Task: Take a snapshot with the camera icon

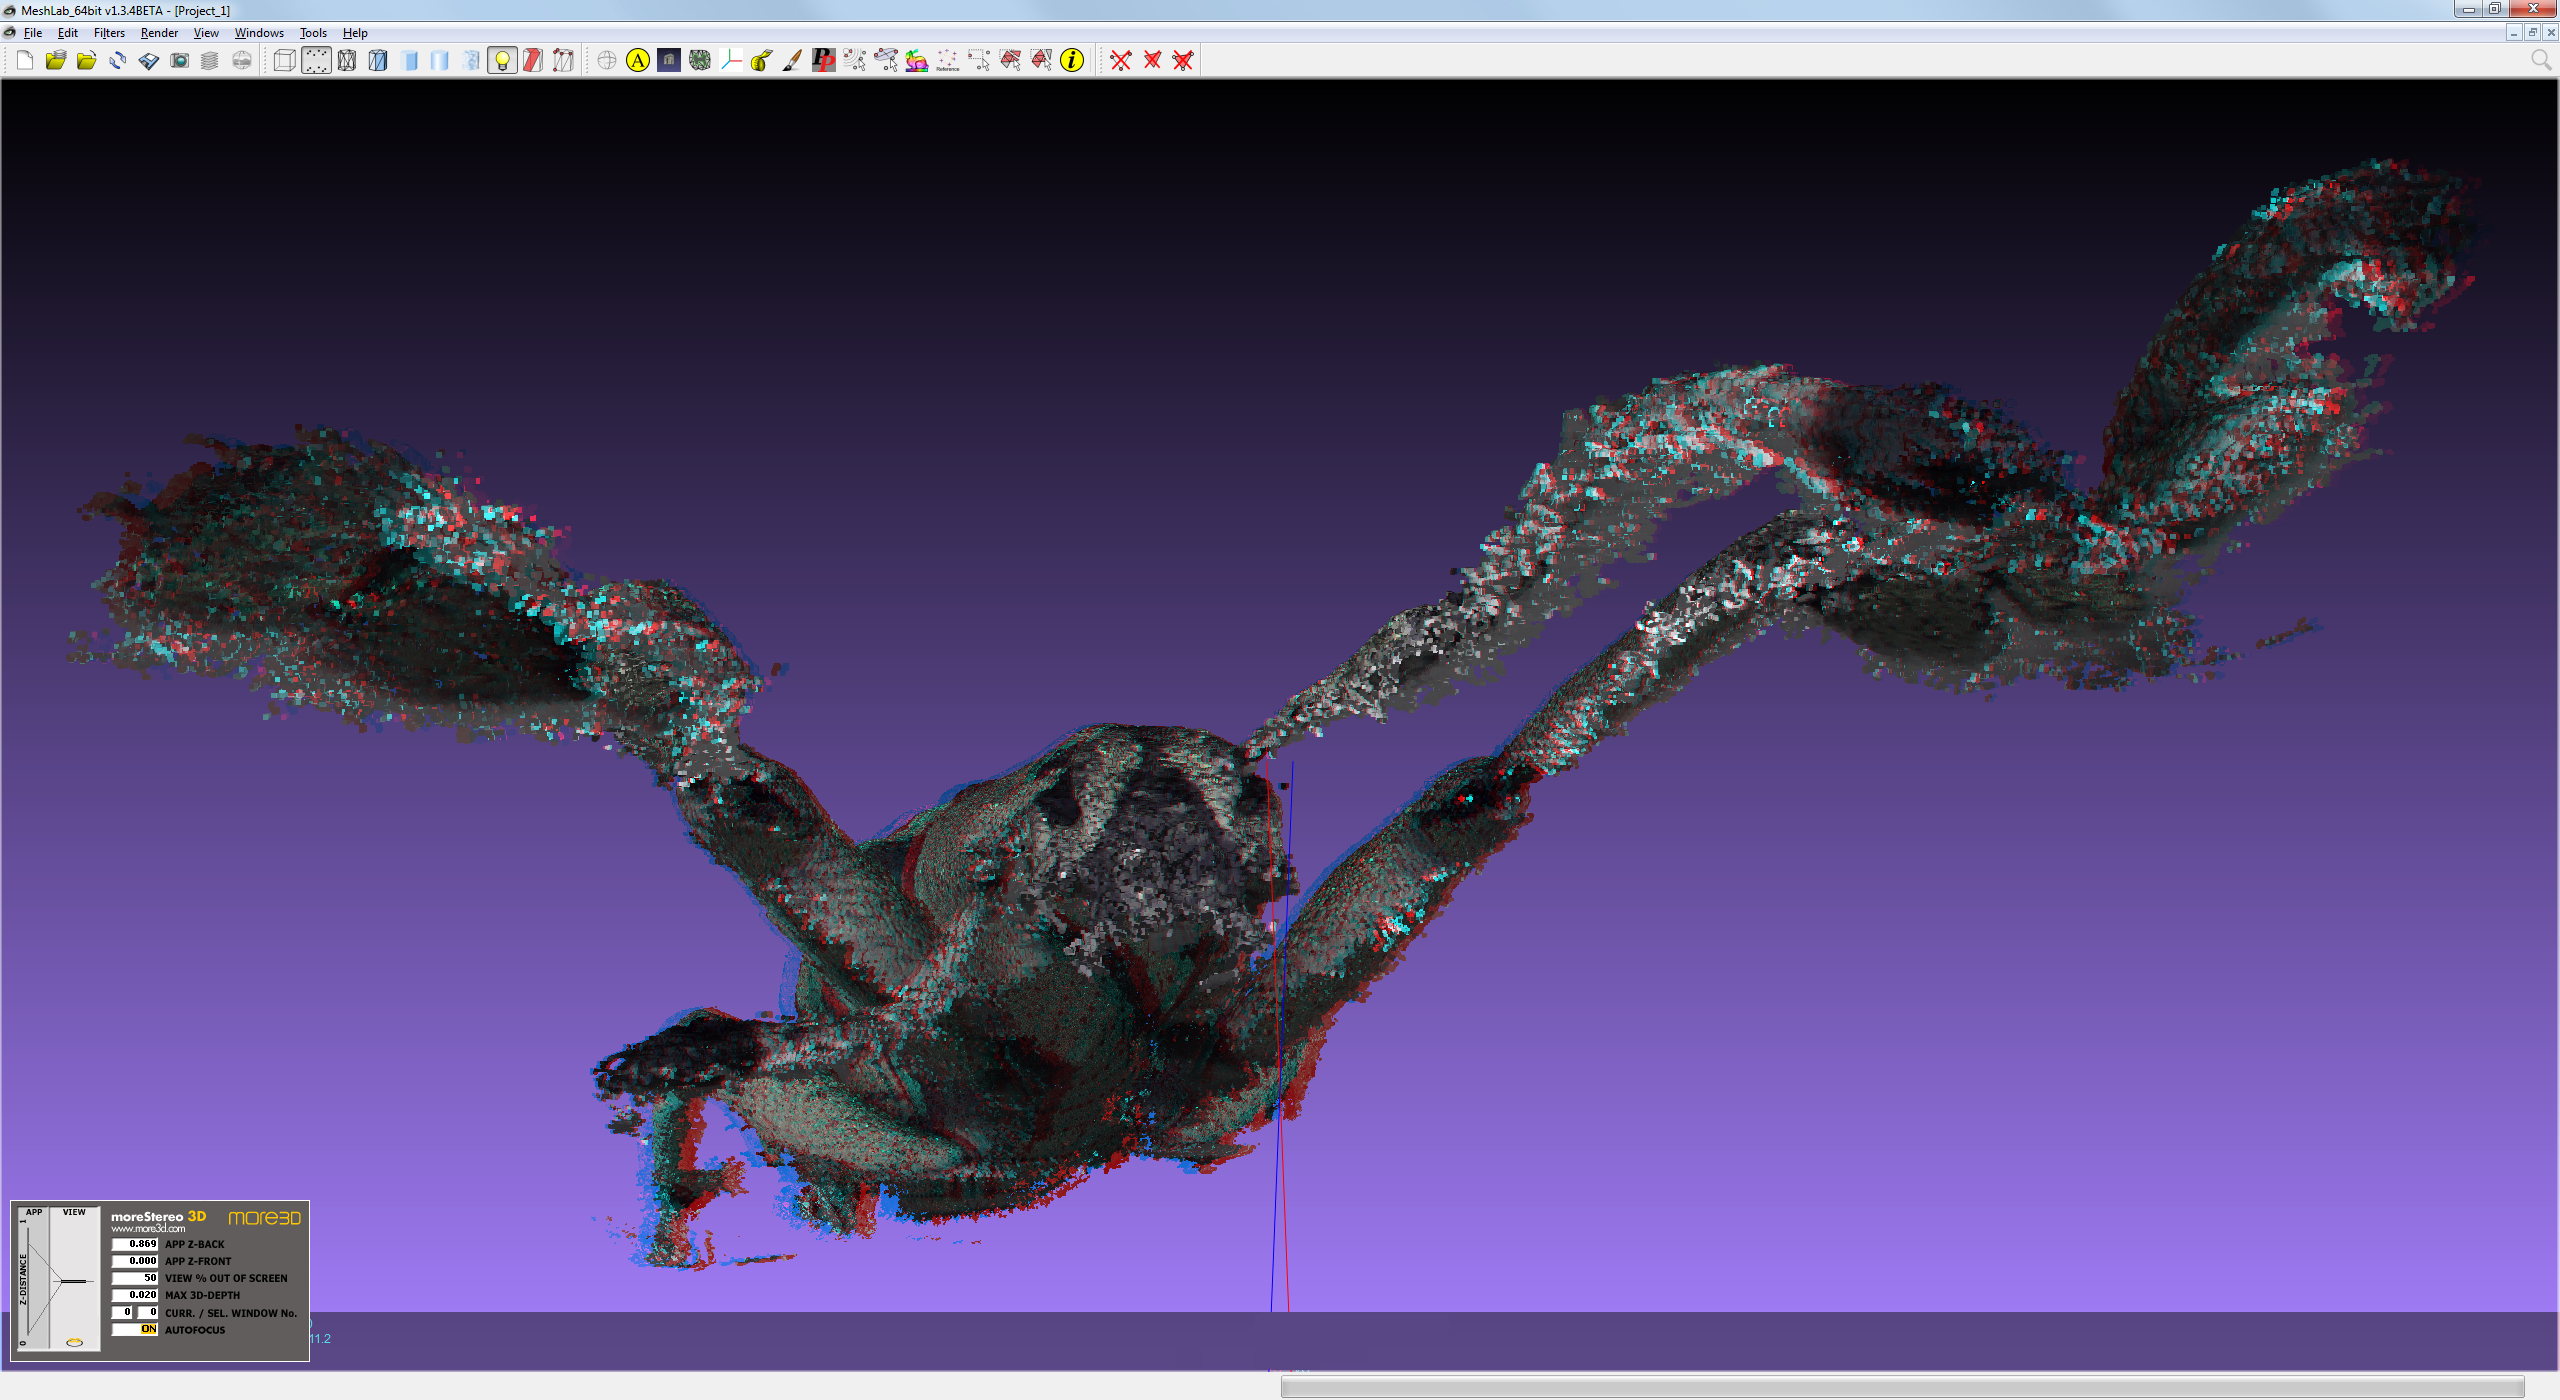Action: pyautogui.click(x=180, y=61)
